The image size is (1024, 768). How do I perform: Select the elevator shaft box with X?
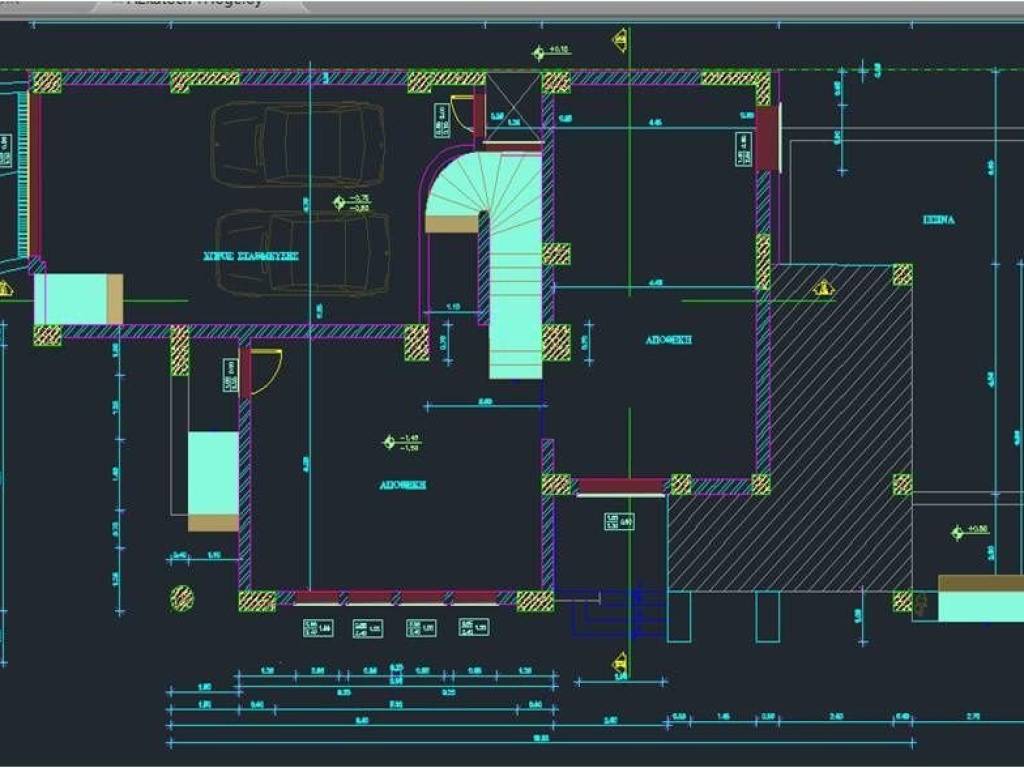(x=513, y=105)
